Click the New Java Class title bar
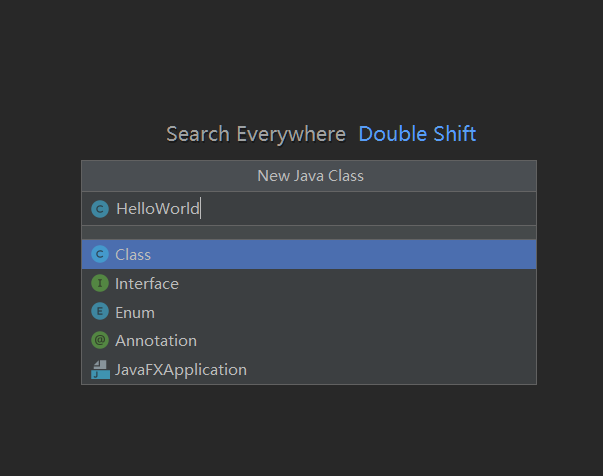Viewport: 603px width, 476px height. 309,176
